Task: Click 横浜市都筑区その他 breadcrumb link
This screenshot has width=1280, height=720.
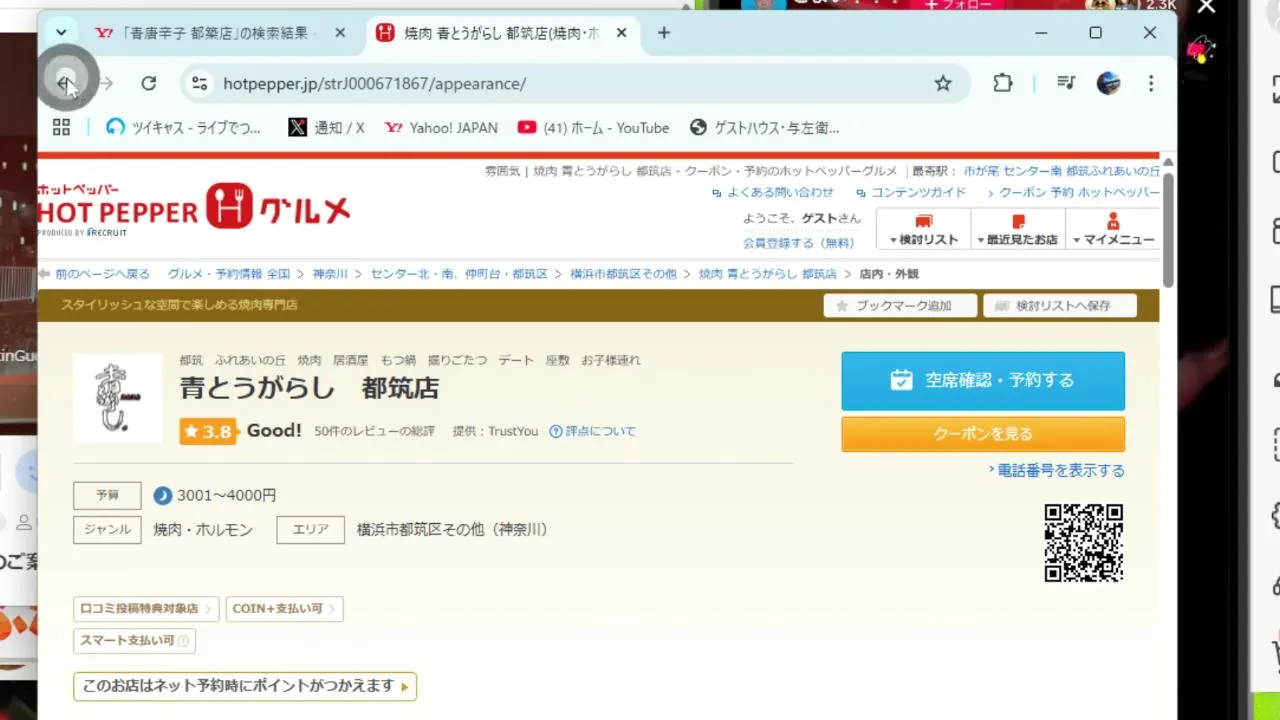Action: click(623, 273)
